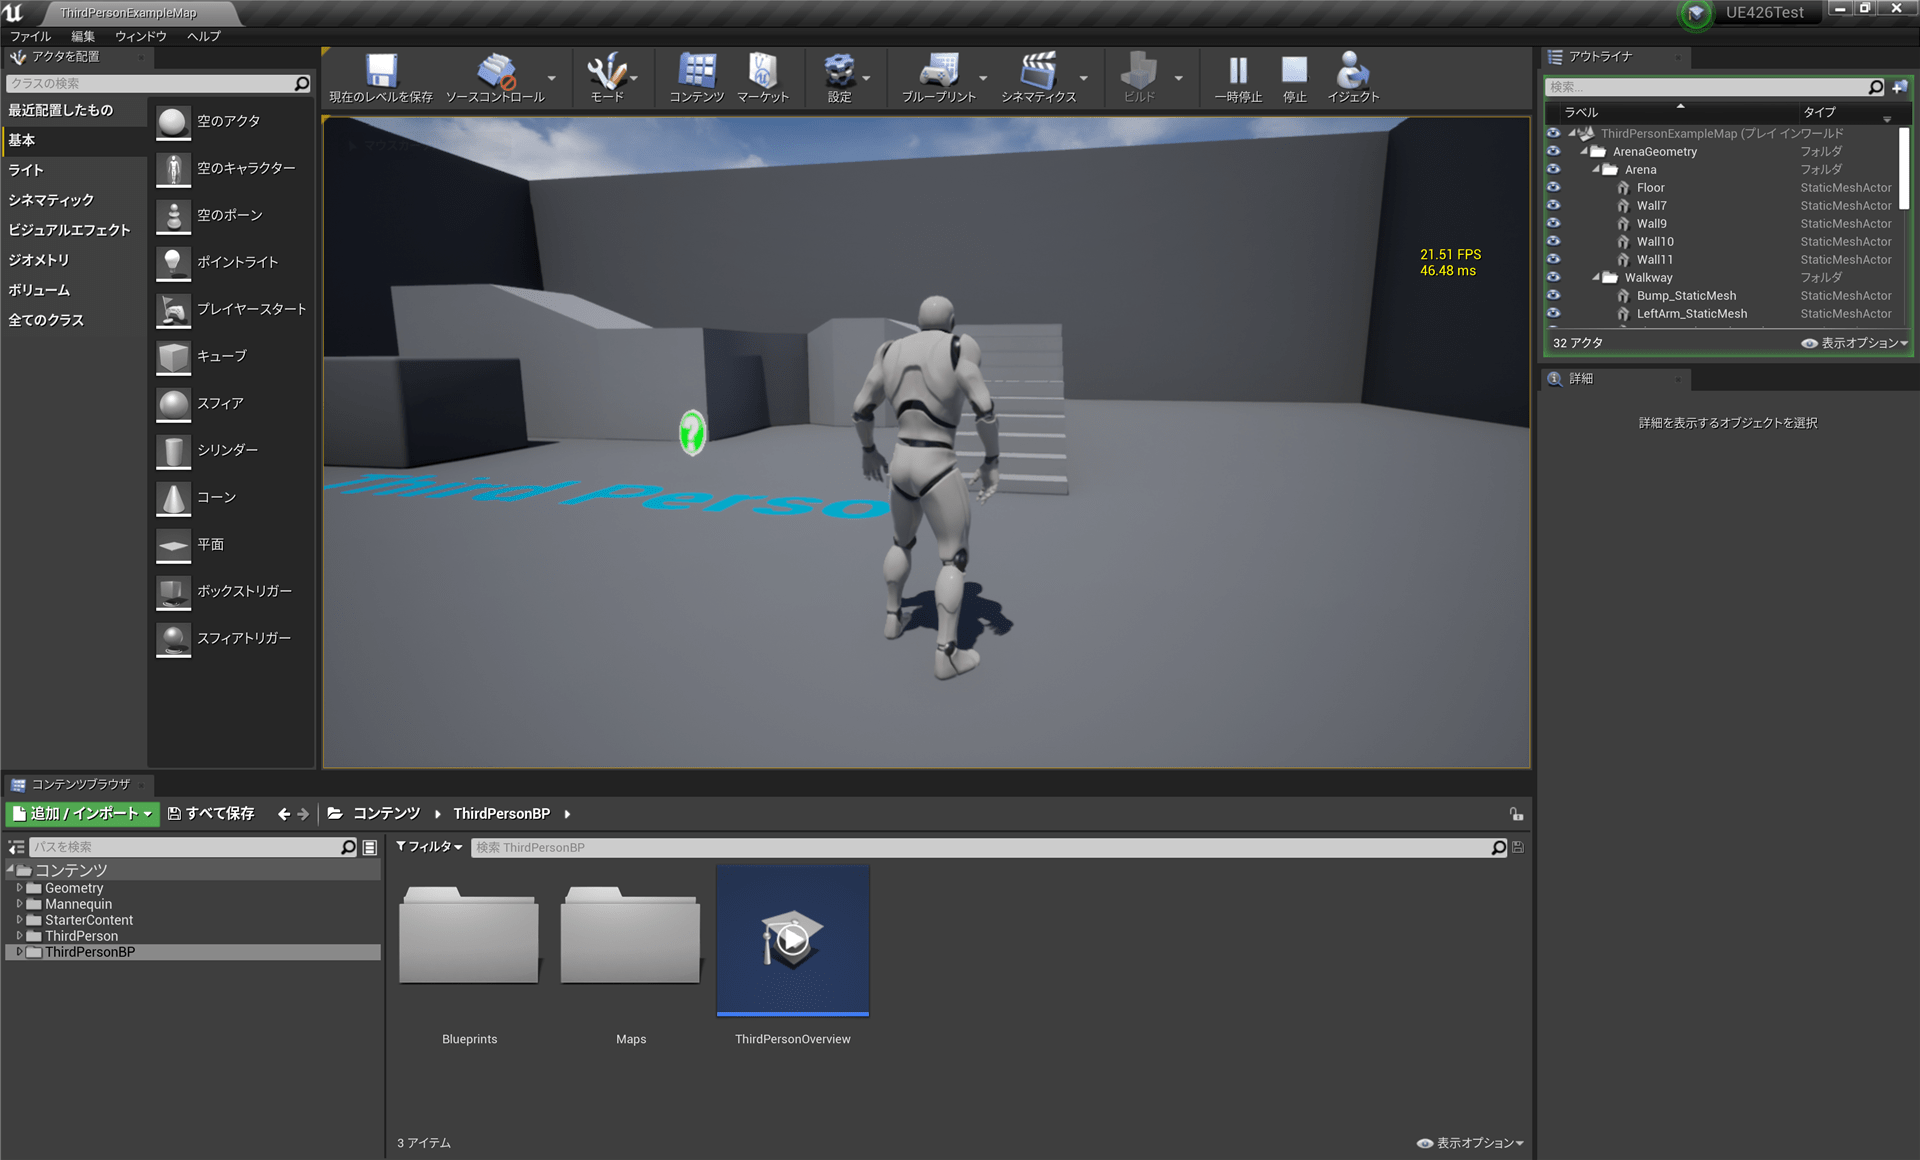The image size is (1920, 1160).
Task: Click the outliner search (検索) field
Action: point(1716,87)
